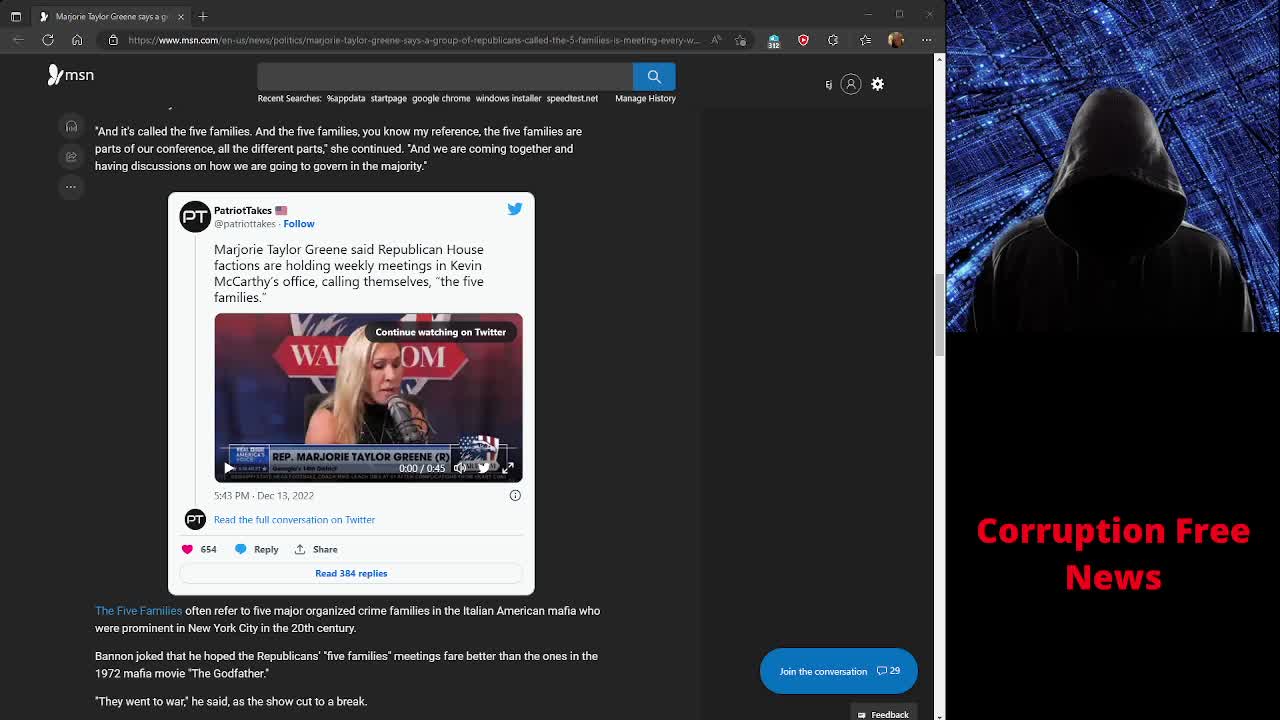Screen dimensions: 1280x720
Task: Add this page to favorites
Action: [x=740, y=40]
